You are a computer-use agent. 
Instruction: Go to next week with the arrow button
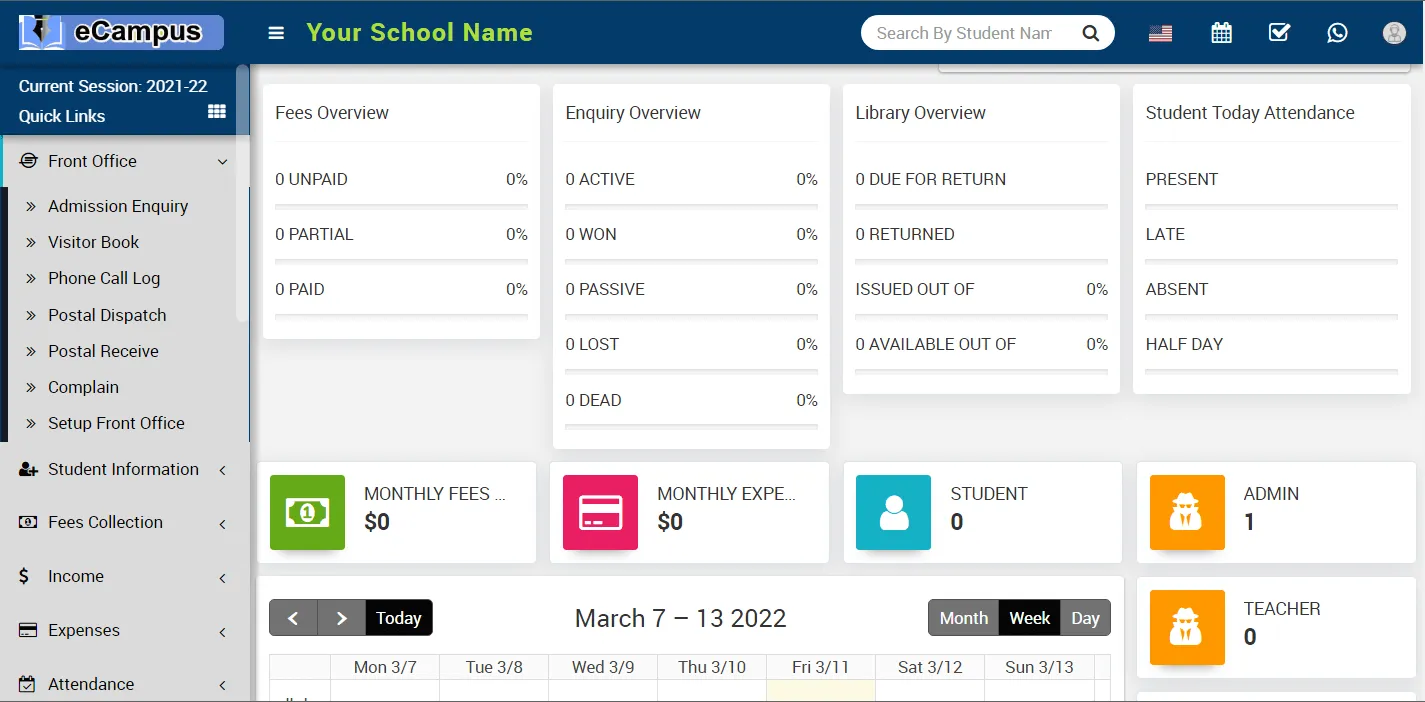pos(341,618)
